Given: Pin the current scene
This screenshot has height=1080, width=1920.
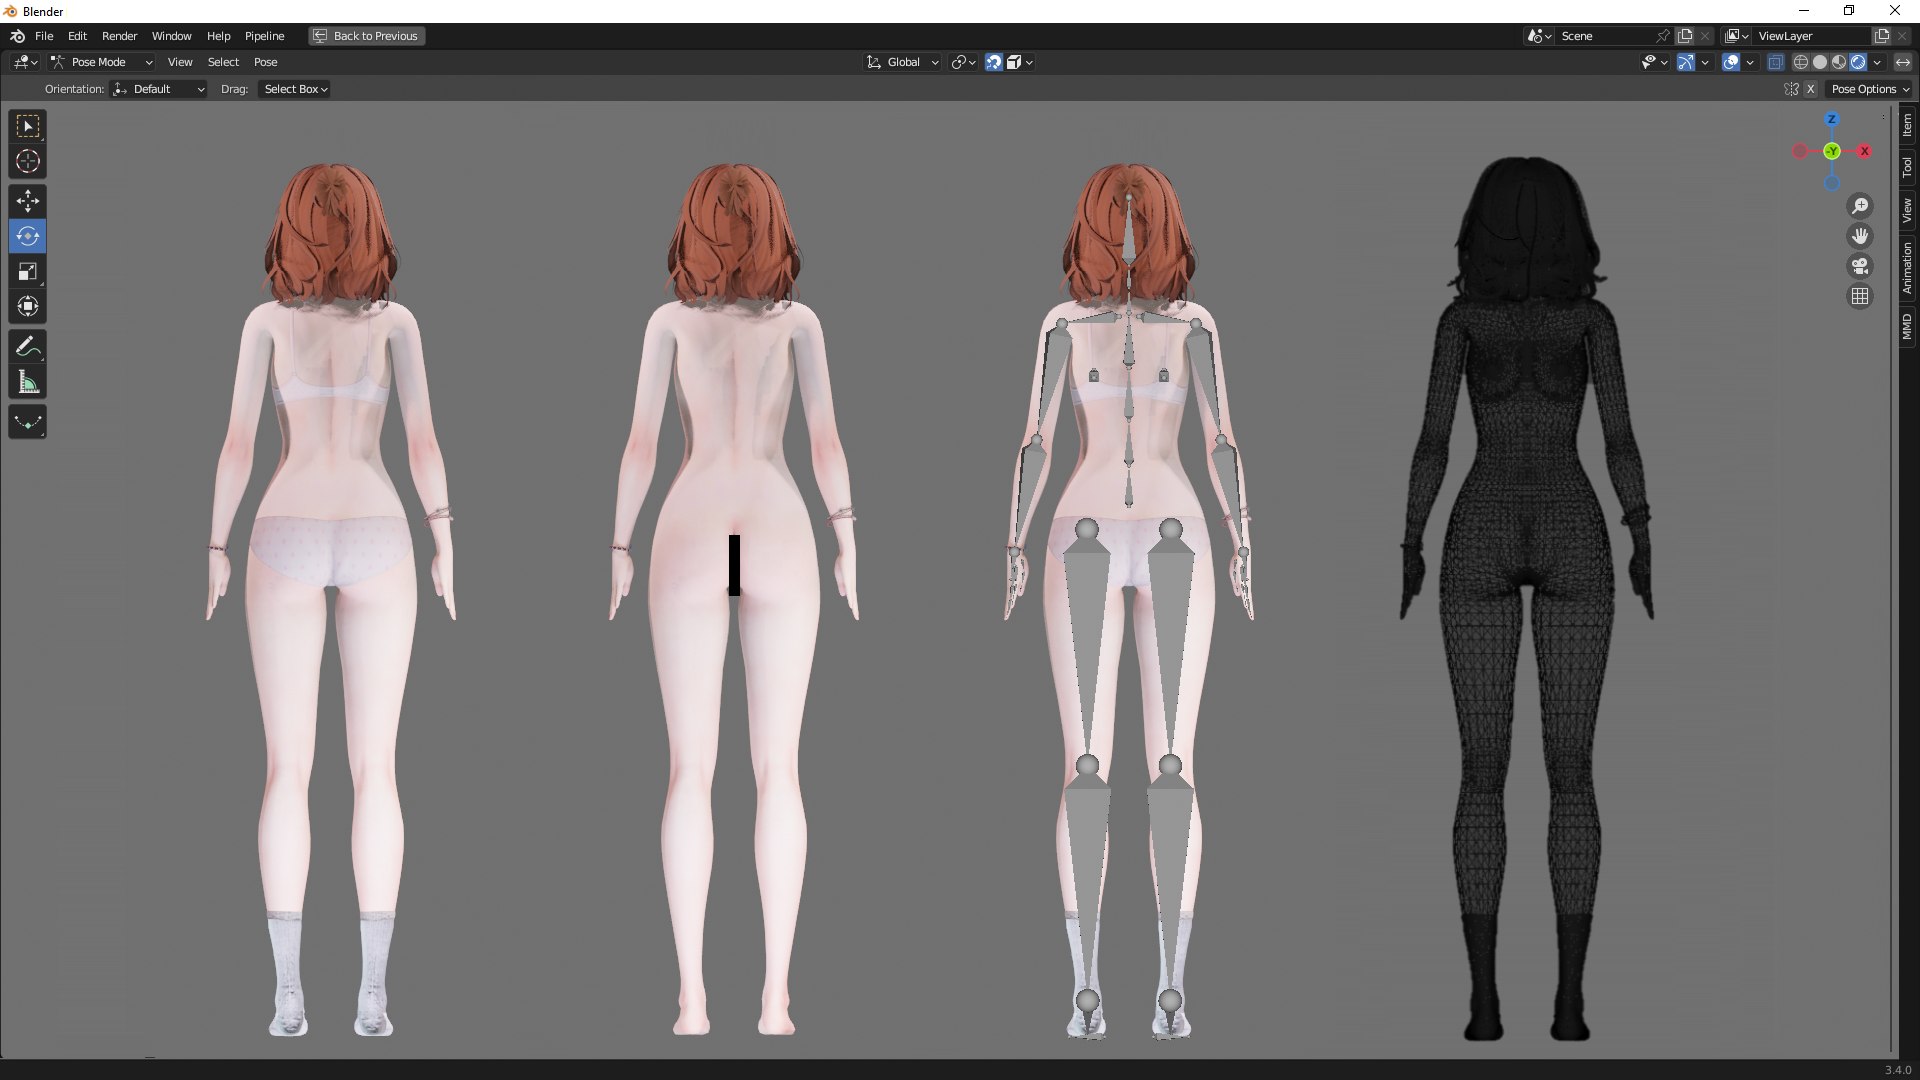Looking at the screenshot, I should (1663, 36).
